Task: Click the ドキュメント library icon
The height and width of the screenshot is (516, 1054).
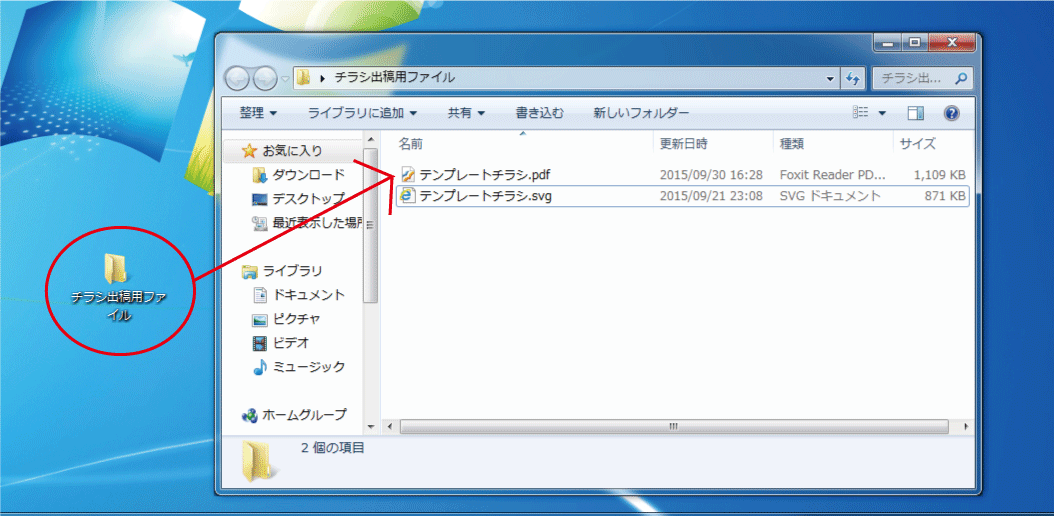Action: pos(260,295)
